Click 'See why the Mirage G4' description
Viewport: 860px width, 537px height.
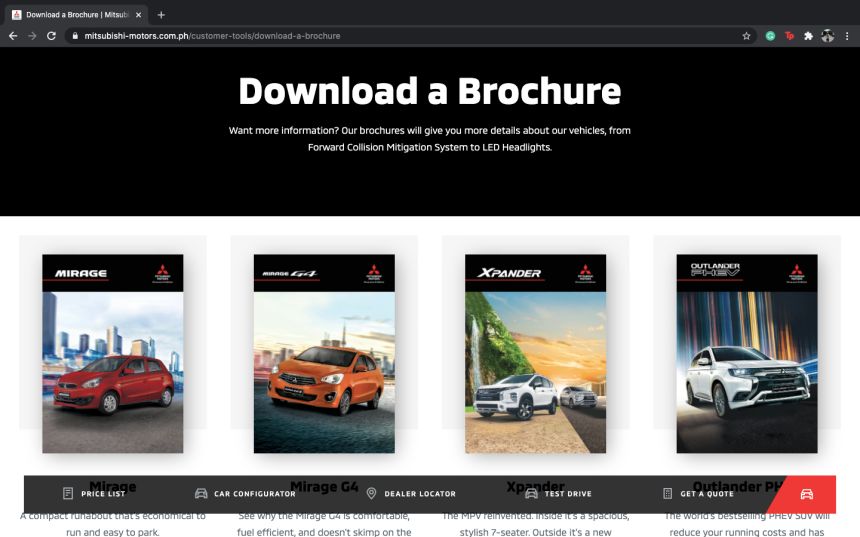(x=324, y=523)
